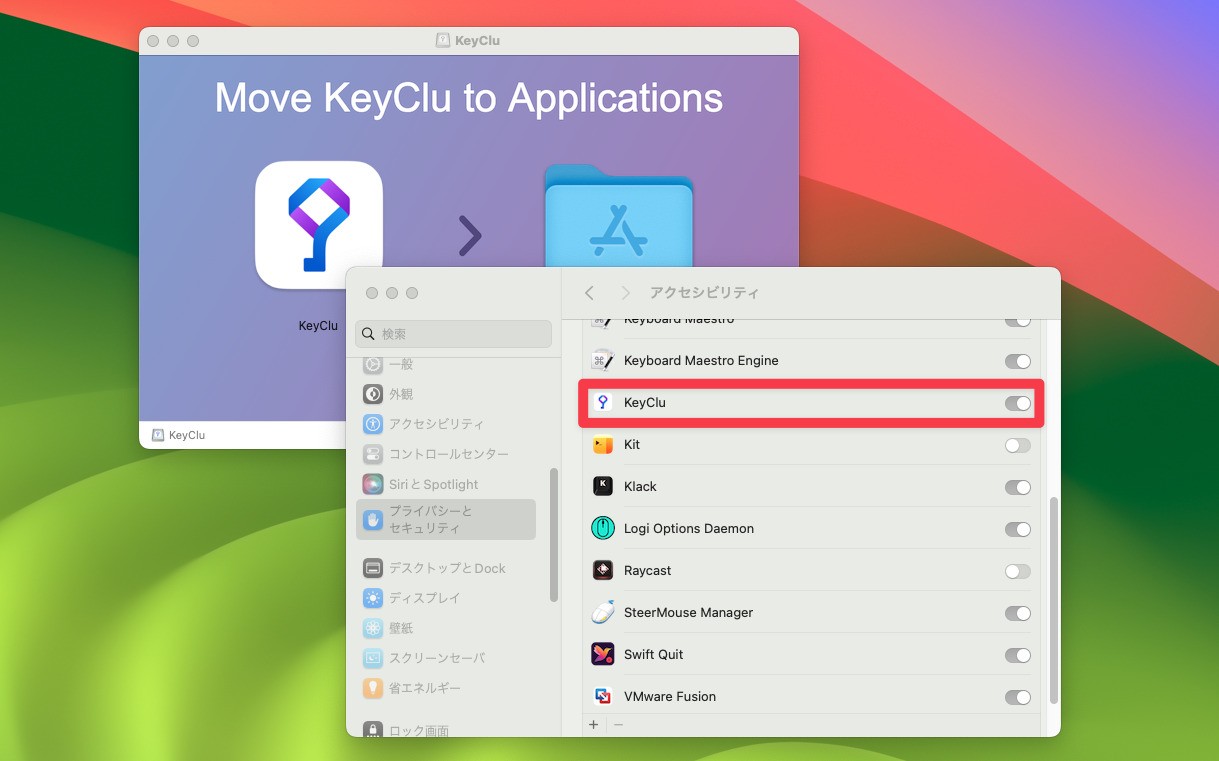1219x761 pixels.
Task: Click the Klack app icon
Action: click(x=602, y=487)
